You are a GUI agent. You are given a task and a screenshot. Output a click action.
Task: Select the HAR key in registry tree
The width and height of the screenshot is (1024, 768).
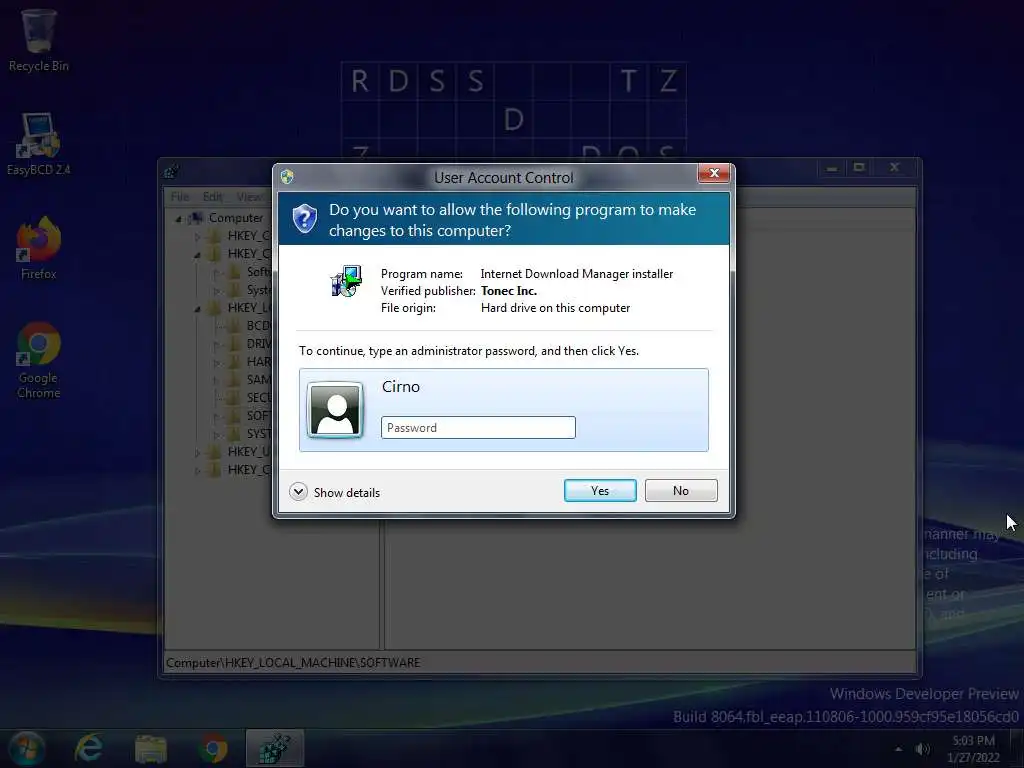[258, 361]
